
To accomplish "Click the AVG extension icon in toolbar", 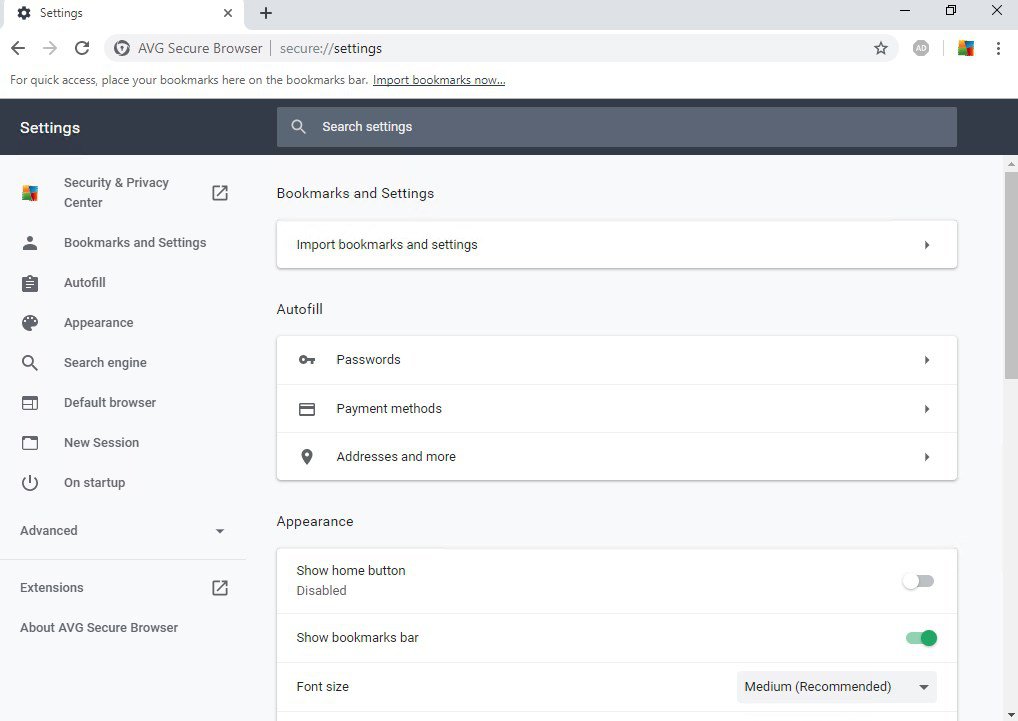I will coord(965,48).
